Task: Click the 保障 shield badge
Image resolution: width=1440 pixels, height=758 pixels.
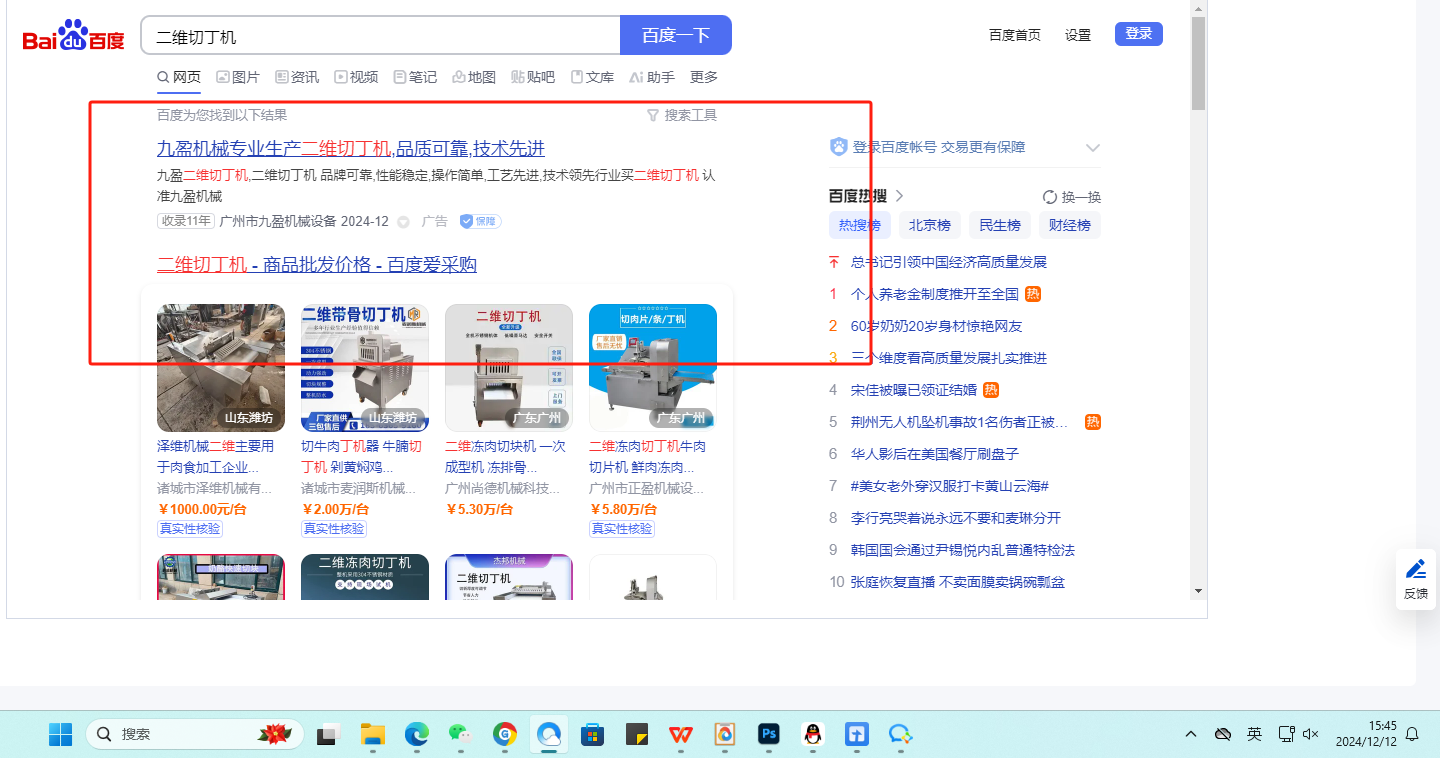Action: coord(480,221)
